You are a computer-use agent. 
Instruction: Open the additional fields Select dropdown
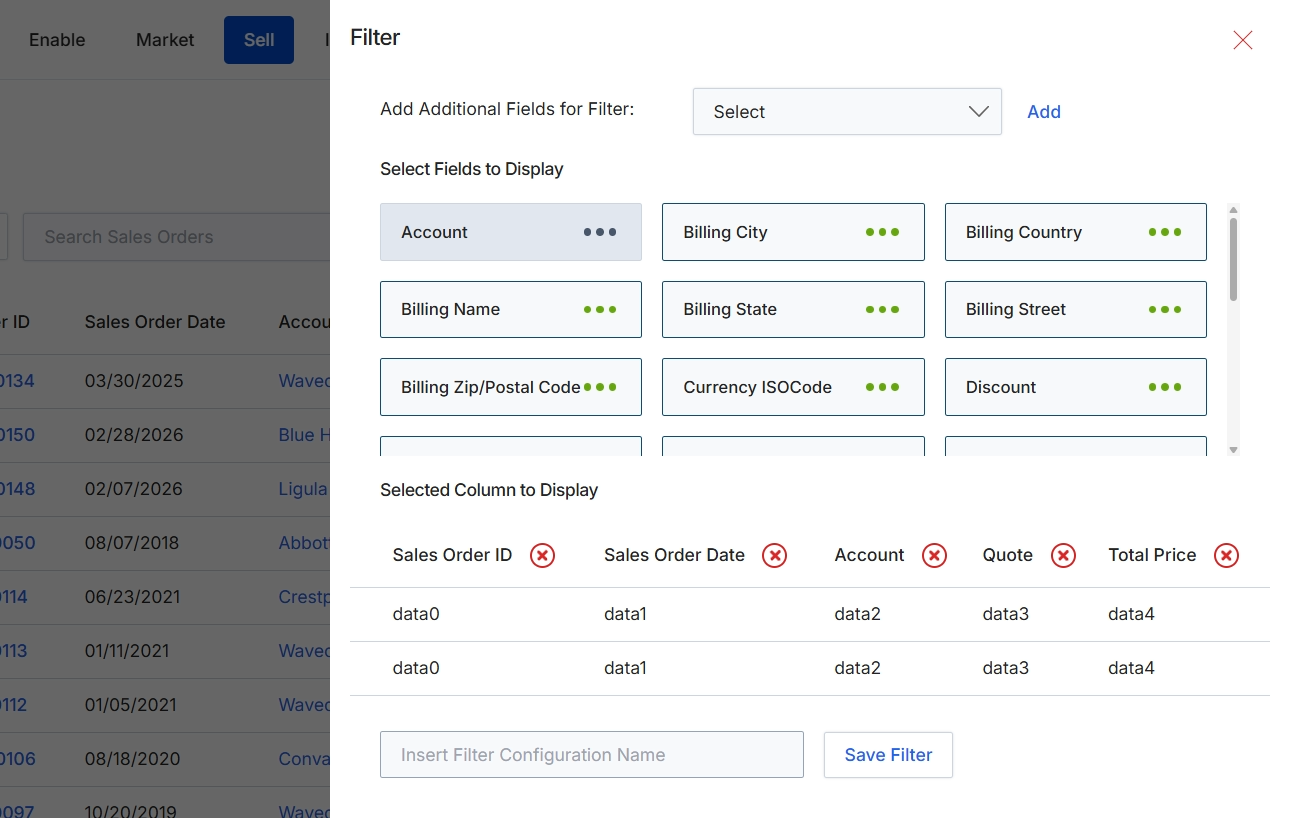click(847, 111)
